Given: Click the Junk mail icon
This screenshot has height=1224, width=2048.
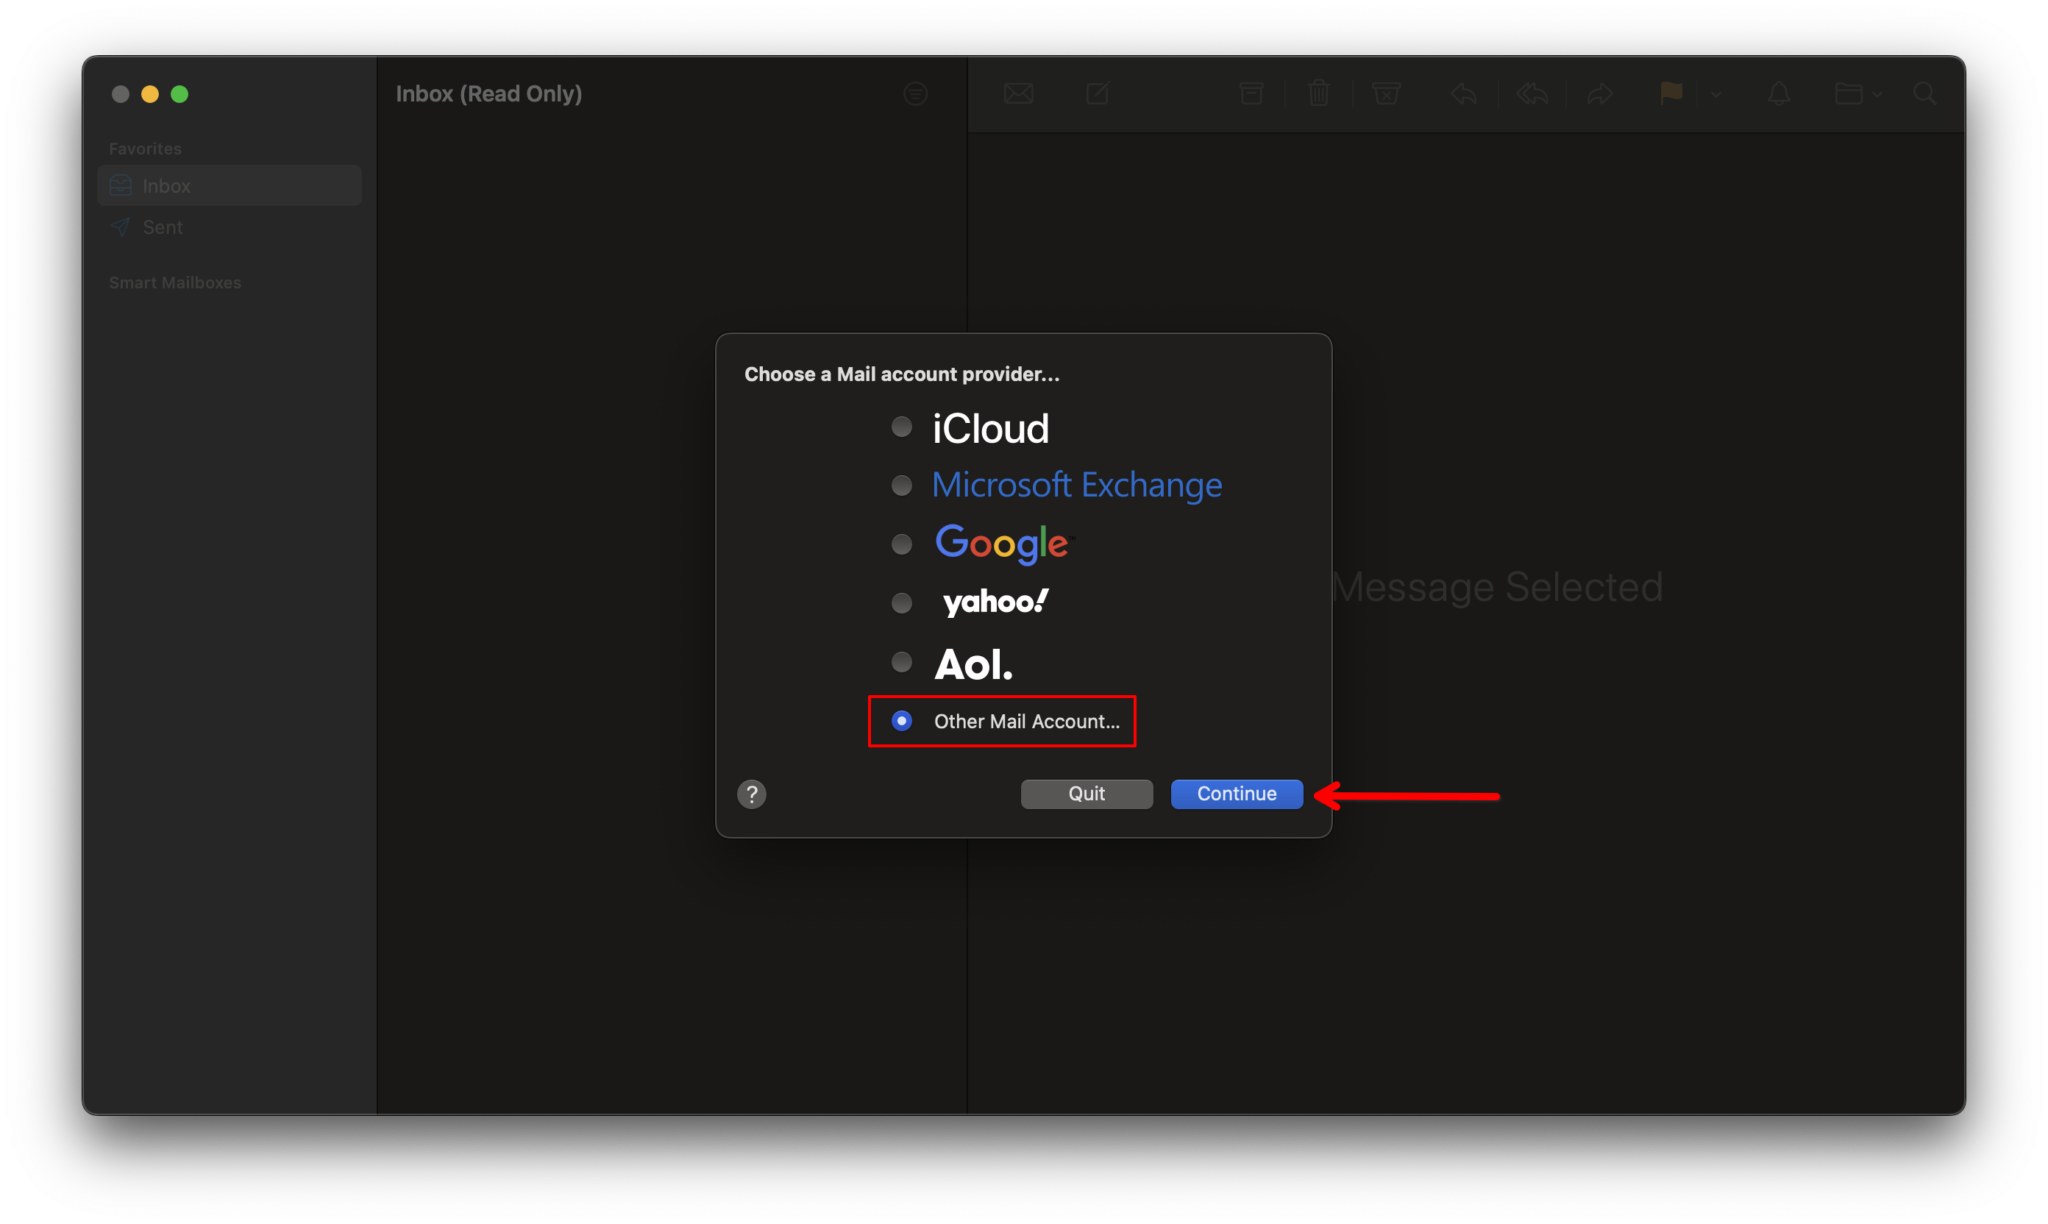Looking at the screenshot, I should 1386,94.
